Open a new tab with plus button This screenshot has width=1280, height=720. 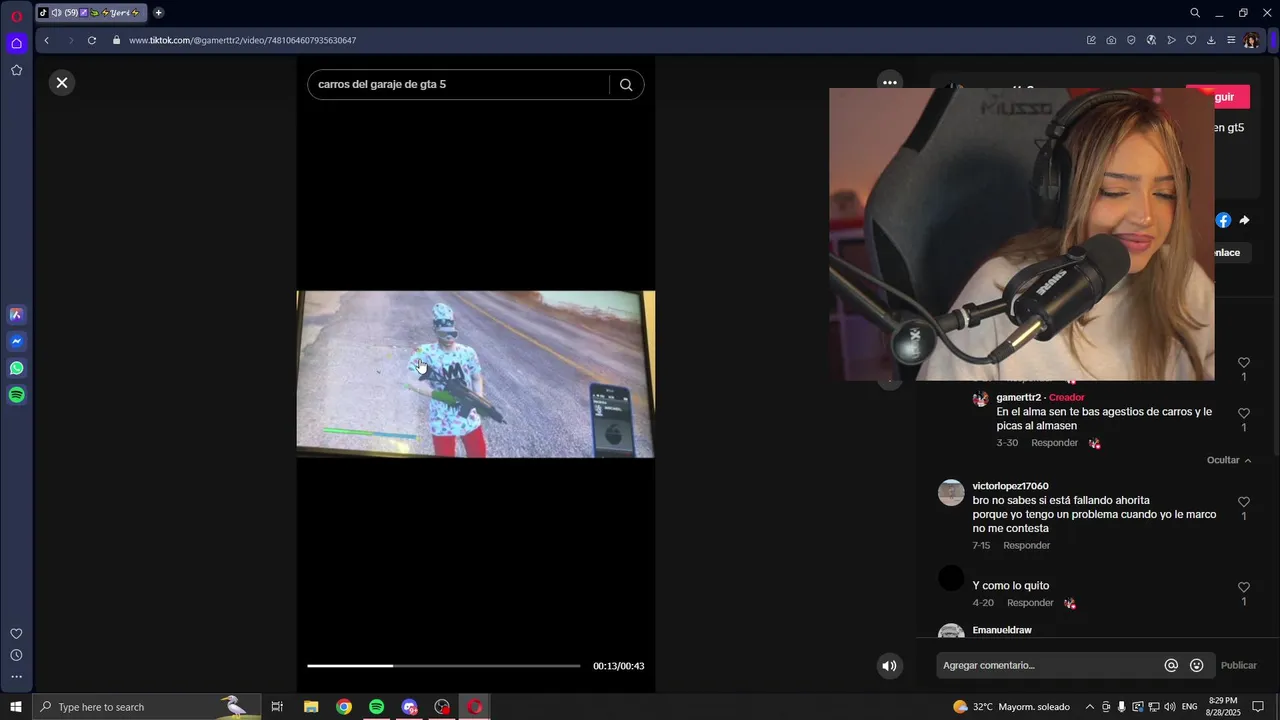(x=158, y=13)
